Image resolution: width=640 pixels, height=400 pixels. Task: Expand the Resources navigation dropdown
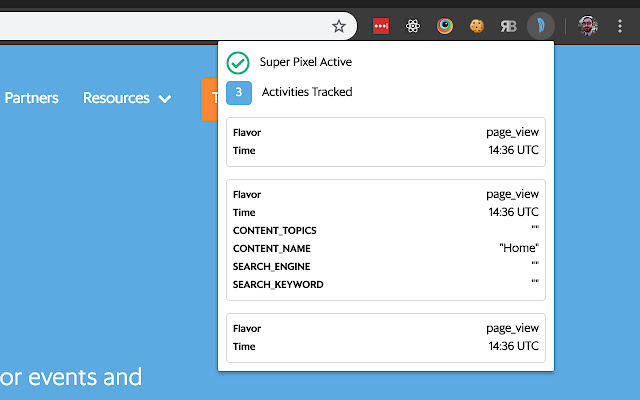click(127, 98)
